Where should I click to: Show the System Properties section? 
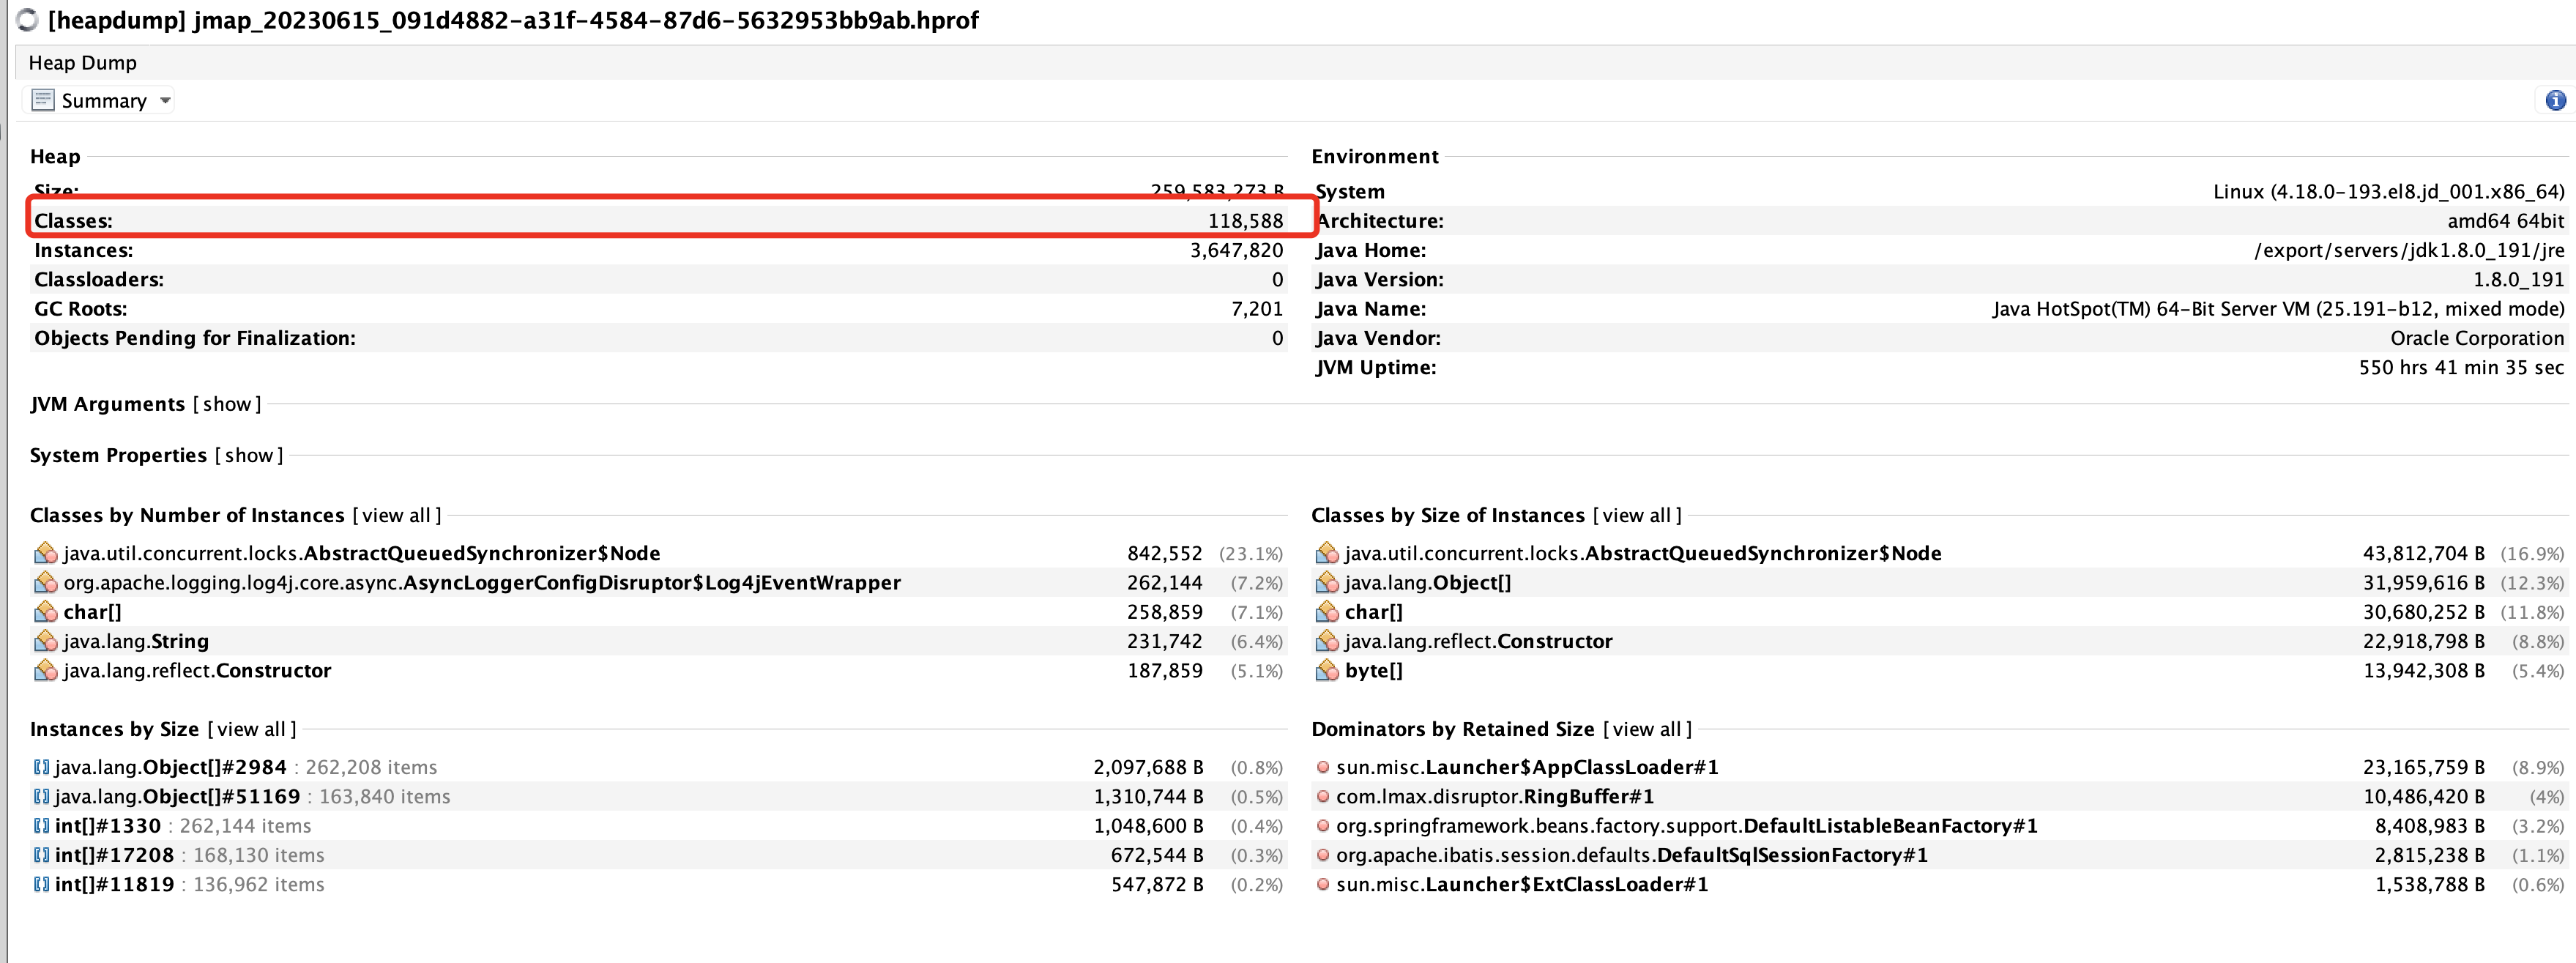point(249,455)
